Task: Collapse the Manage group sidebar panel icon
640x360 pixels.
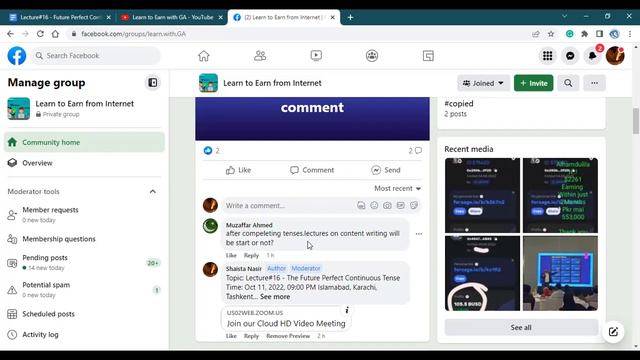Action: (x=153, y=83)
